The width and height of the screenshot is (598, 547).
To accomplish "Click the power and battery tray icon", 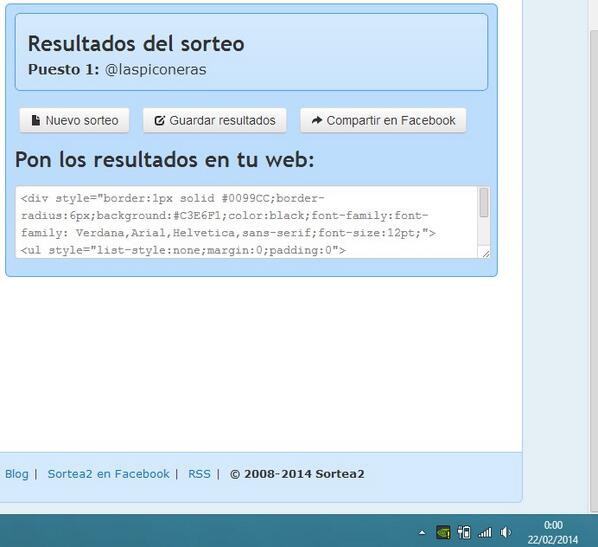I will (x=464, y=533).
